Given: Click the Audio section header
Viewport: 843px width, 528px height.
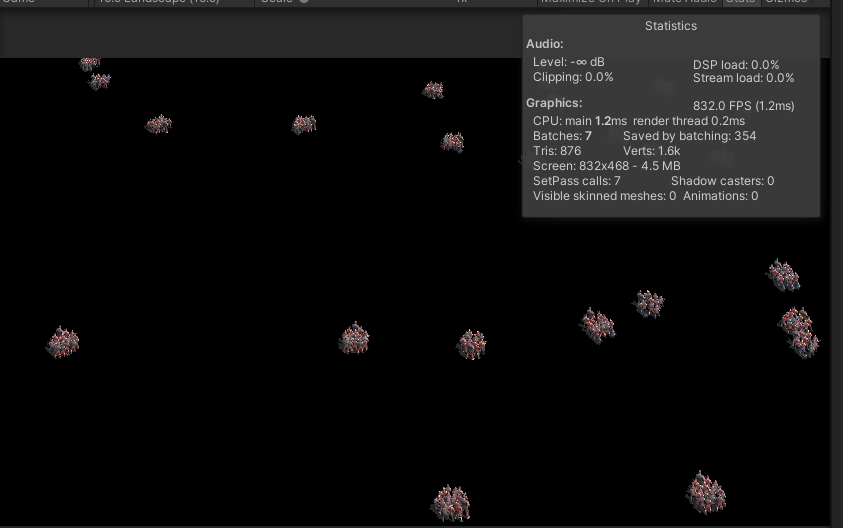Looking at the screenshot, I should click(545, 44).
